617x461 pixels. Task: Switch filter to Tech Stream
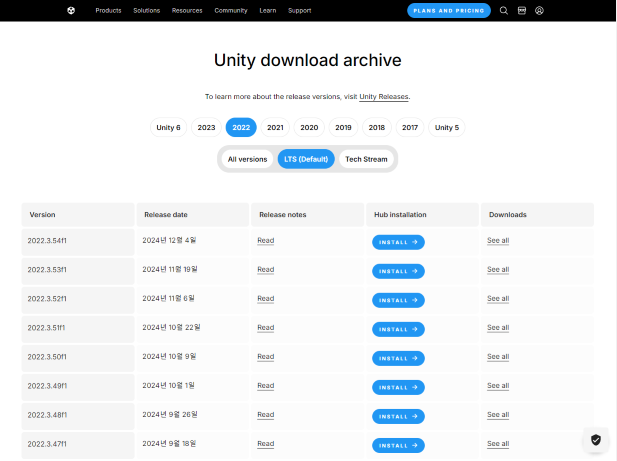tap(366, 159)
